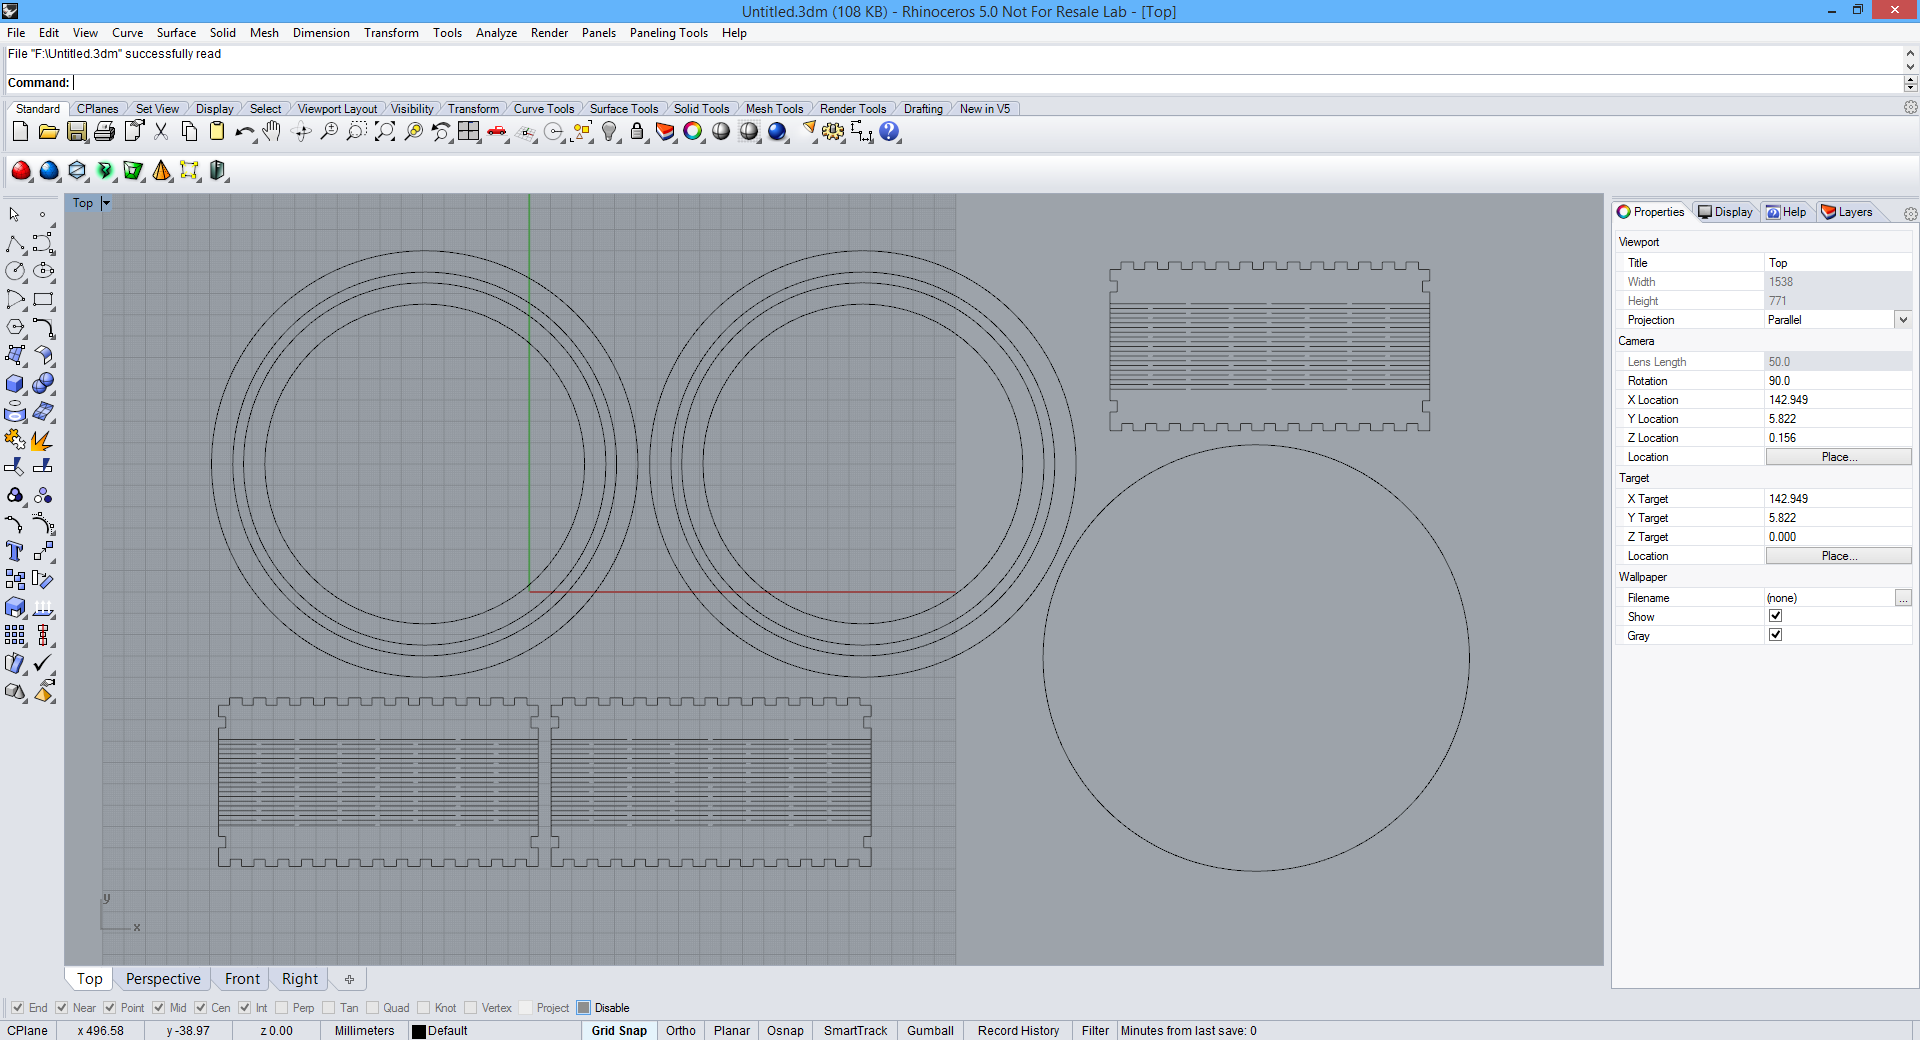Uncheck the wallpaper Gray checkbox

[x=1775, y=635]
